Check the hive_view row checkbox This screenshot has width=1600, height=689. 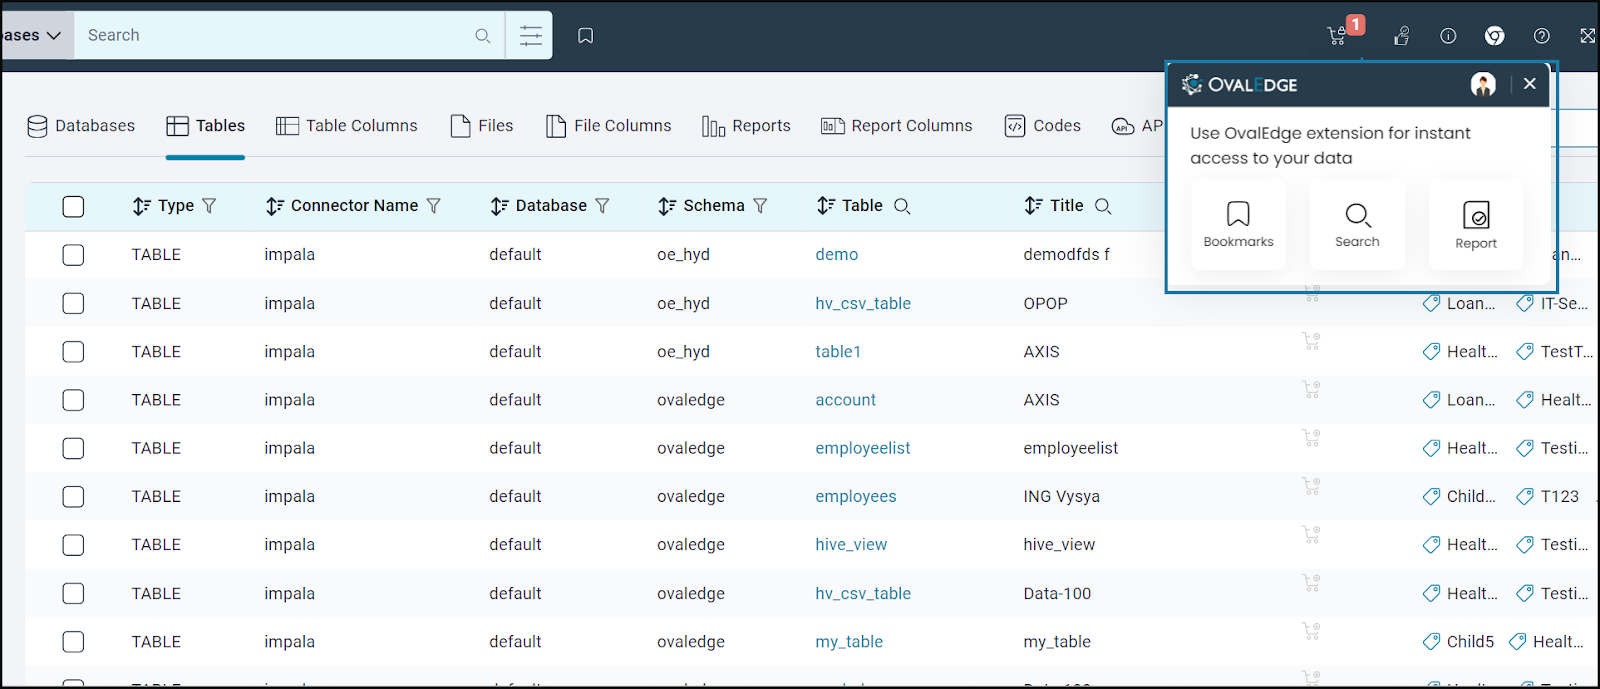tap(73, 545)
